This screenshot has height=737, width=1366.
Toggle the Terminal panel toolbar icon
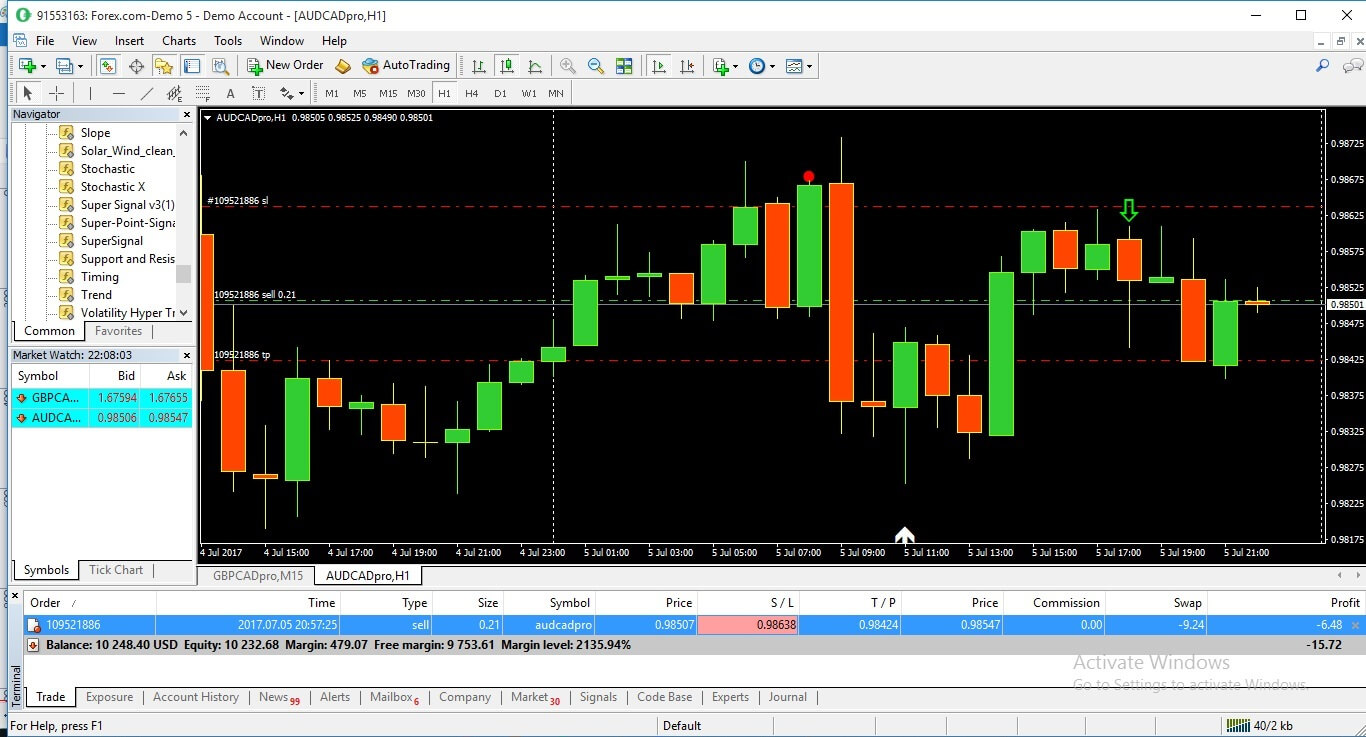click(192, 66)
